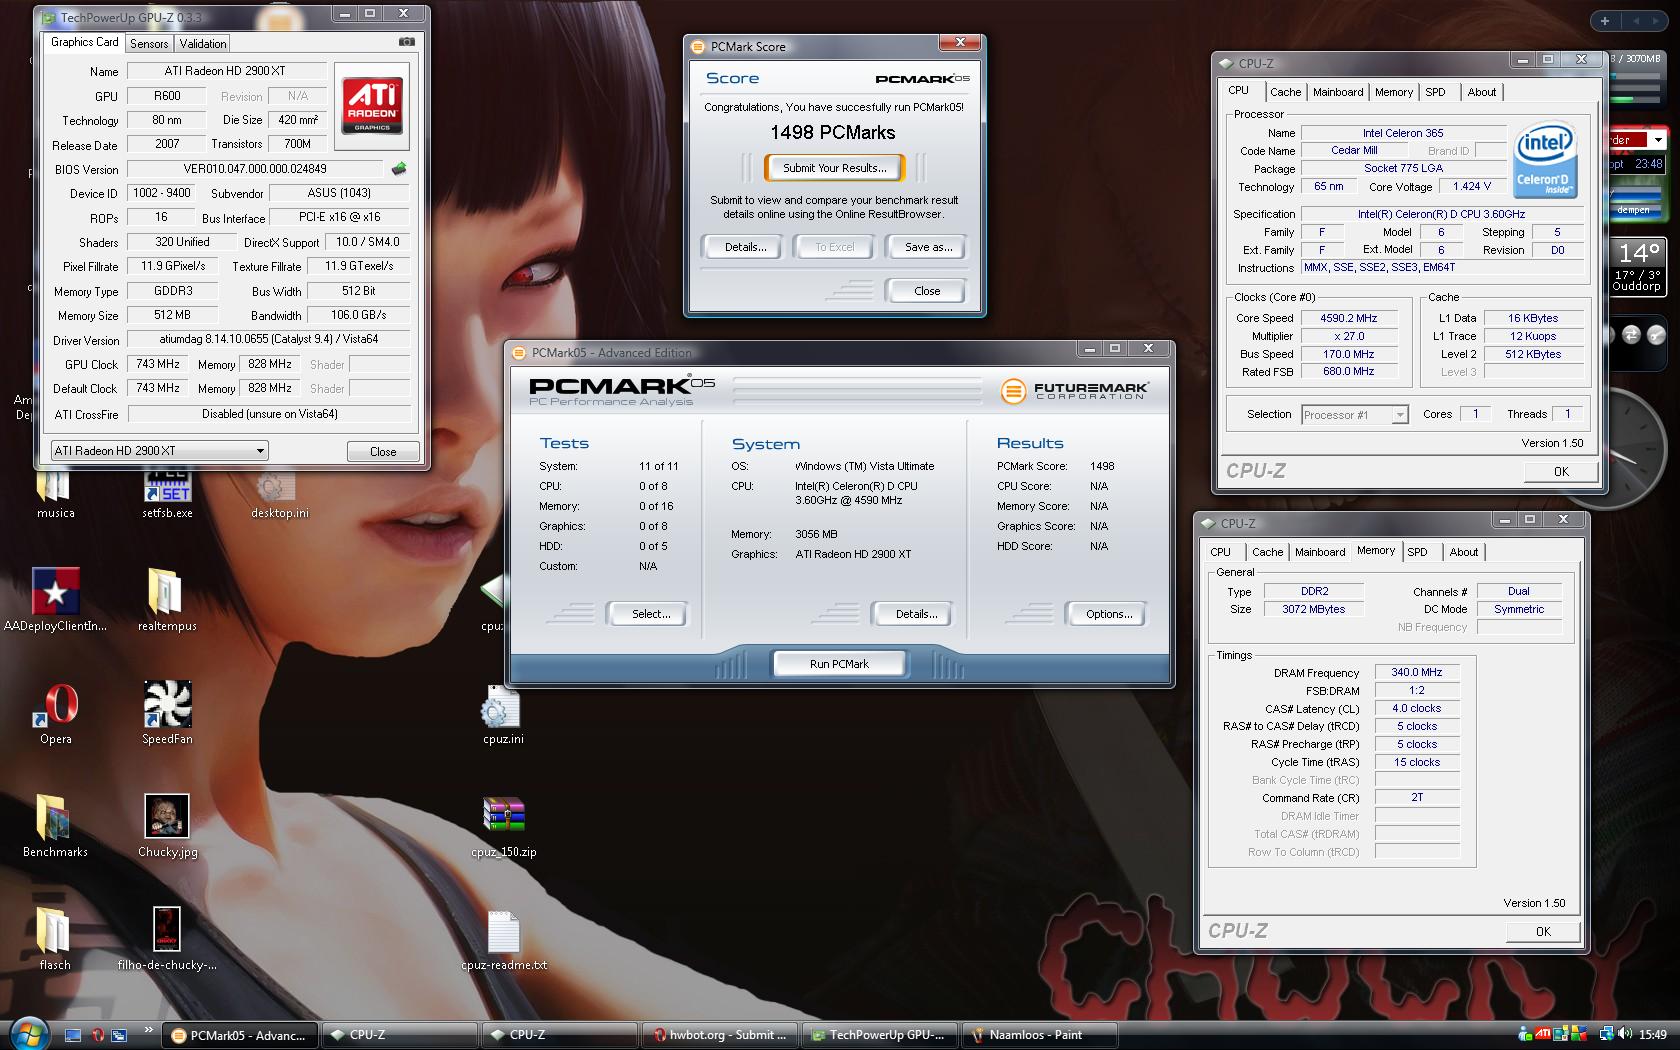Open the Cache tab in top CPU-Z window

[x=1285, y=92]
